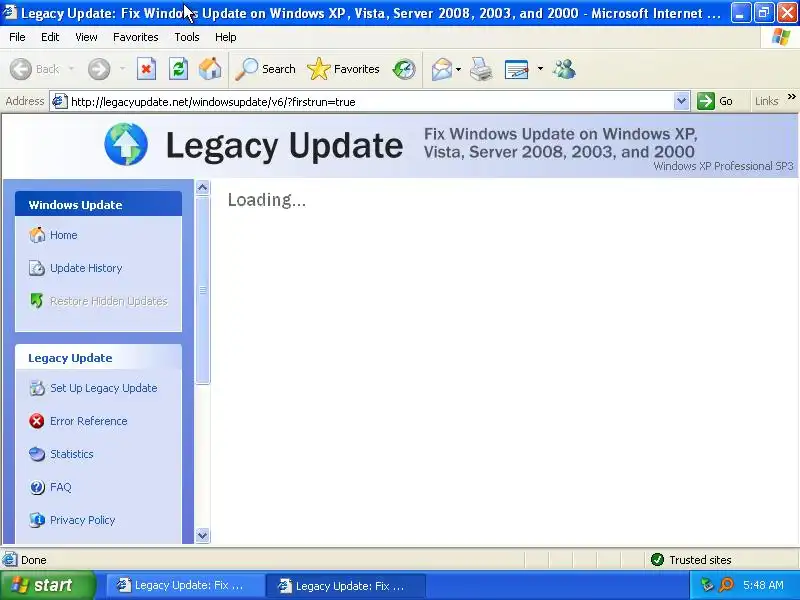Click the green network tray icon
This screenshot has height=600, width=800.
tap(707, 585)
